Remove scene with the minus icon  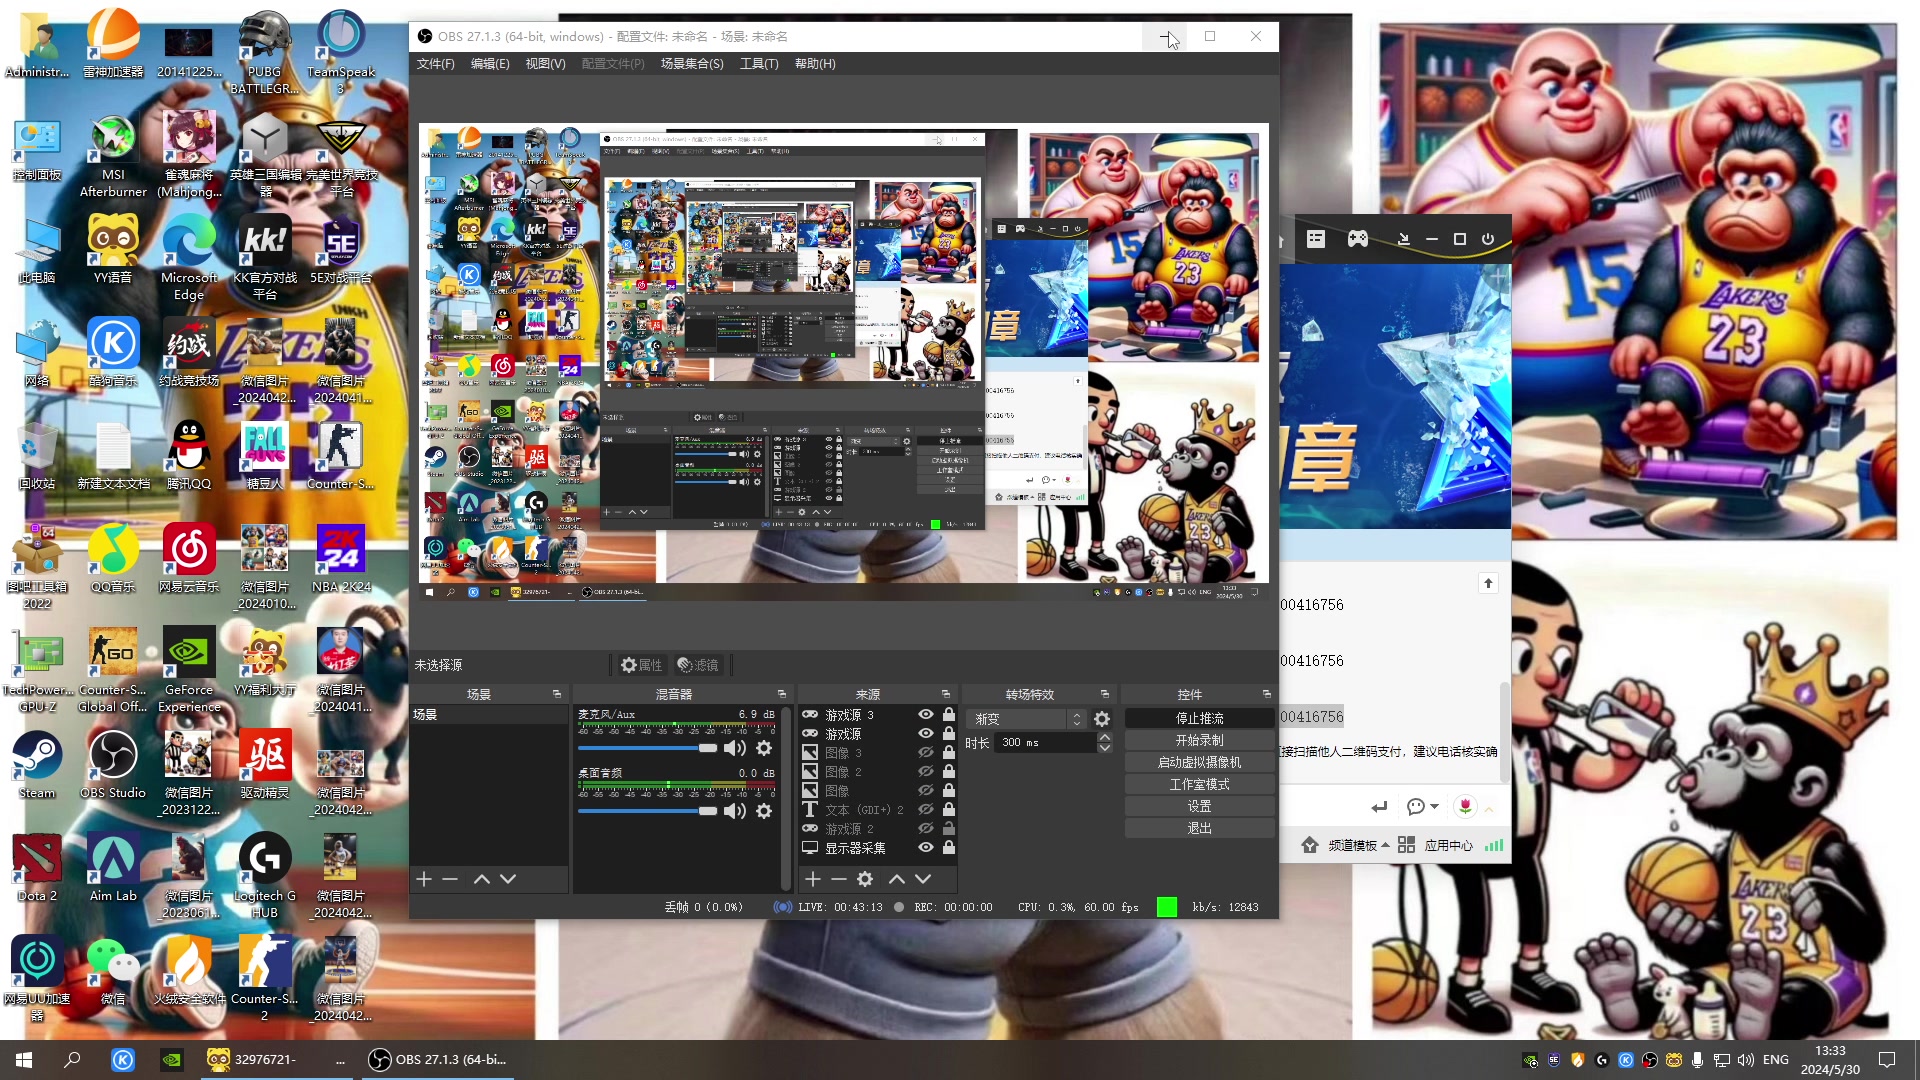point(450,879)
